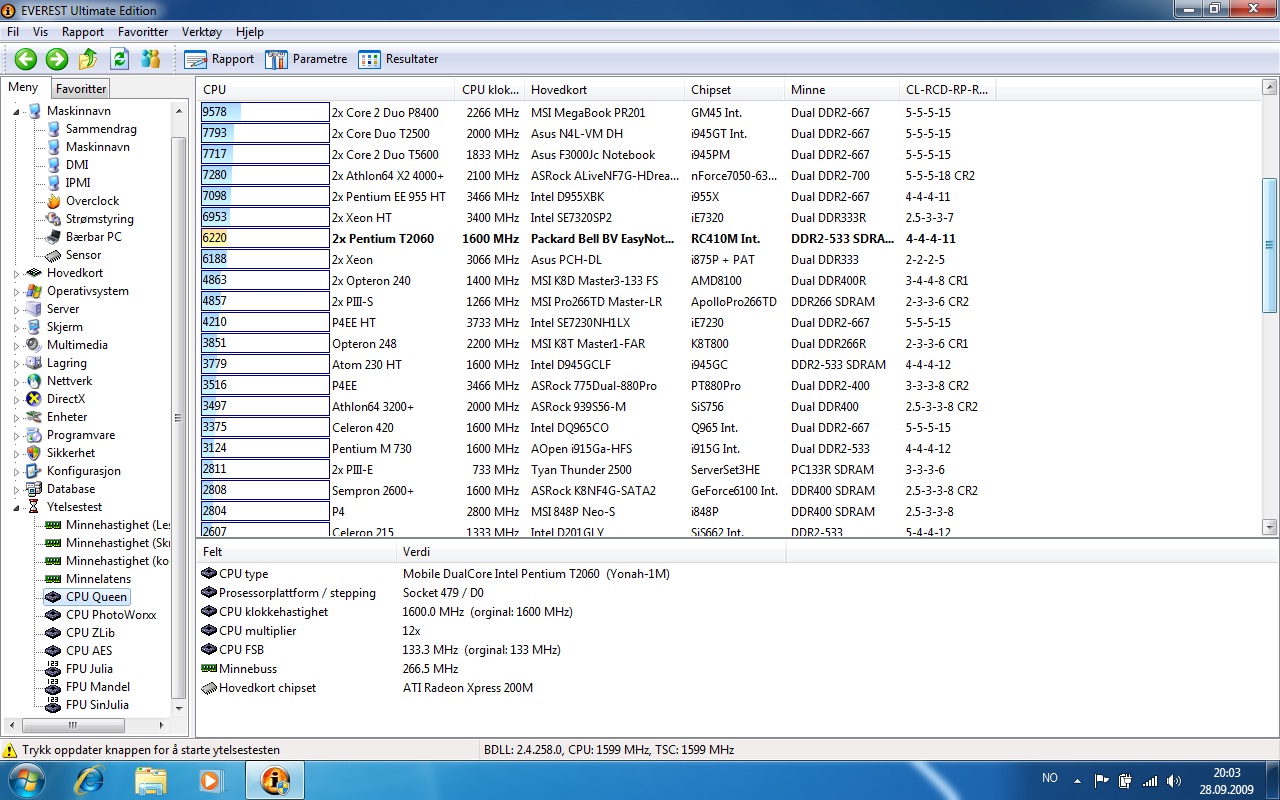
Task: Click the Database tree icon
Action: pos(34,489)
